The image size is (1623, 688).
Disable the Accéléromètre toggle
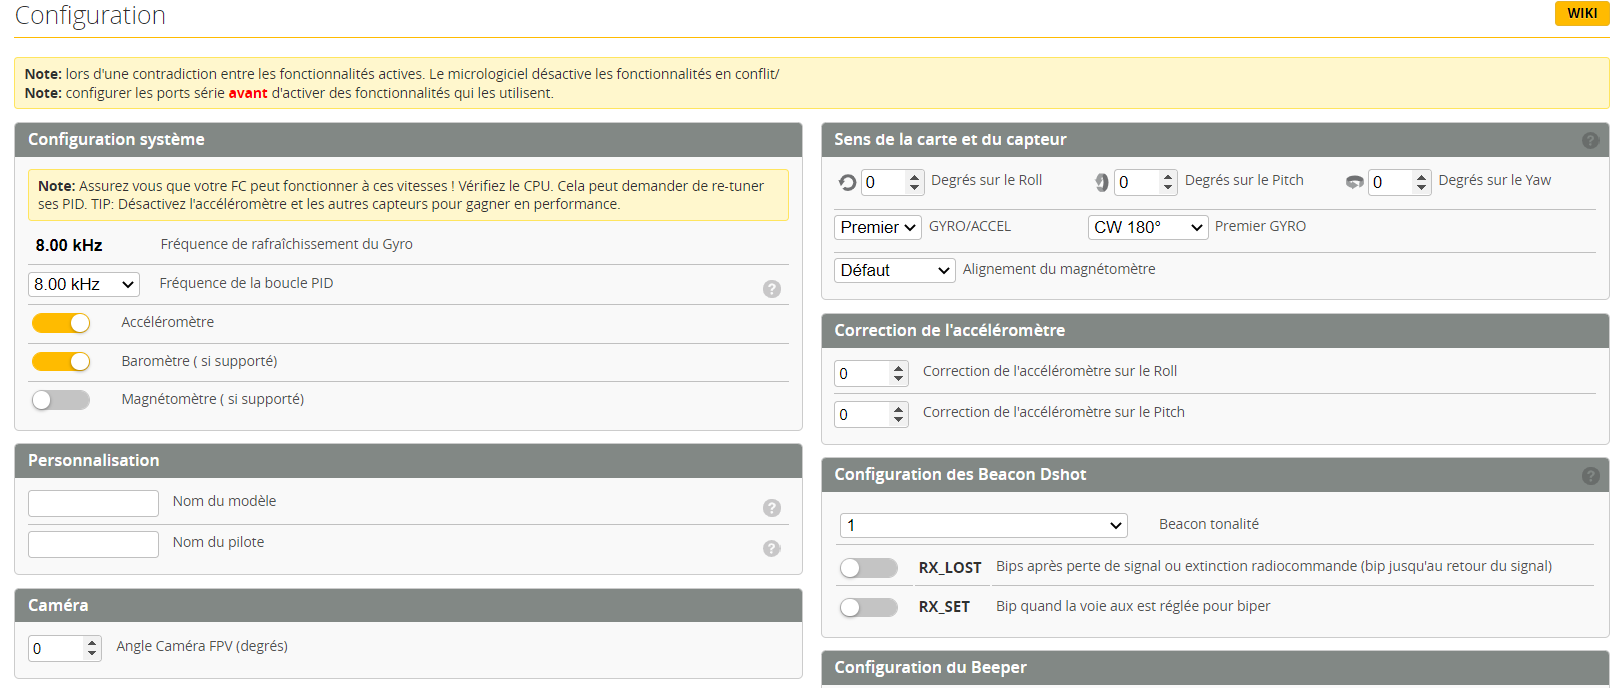click(61, 323)
